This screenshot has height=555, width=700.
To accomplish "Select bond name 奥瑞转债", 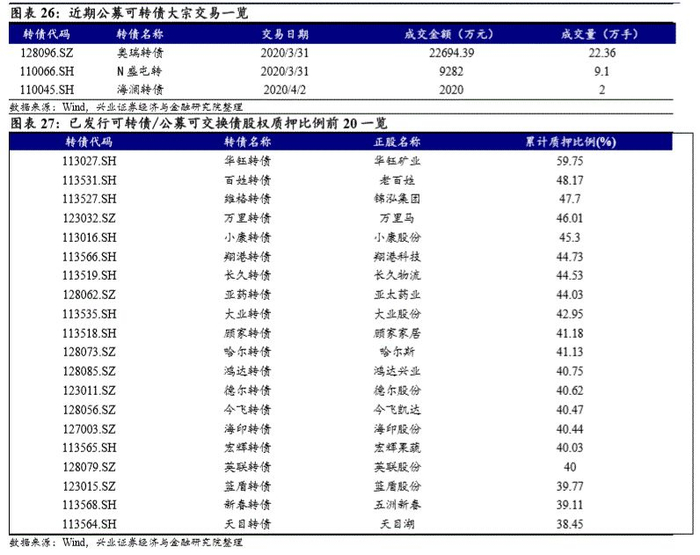I will coord(140,53).
